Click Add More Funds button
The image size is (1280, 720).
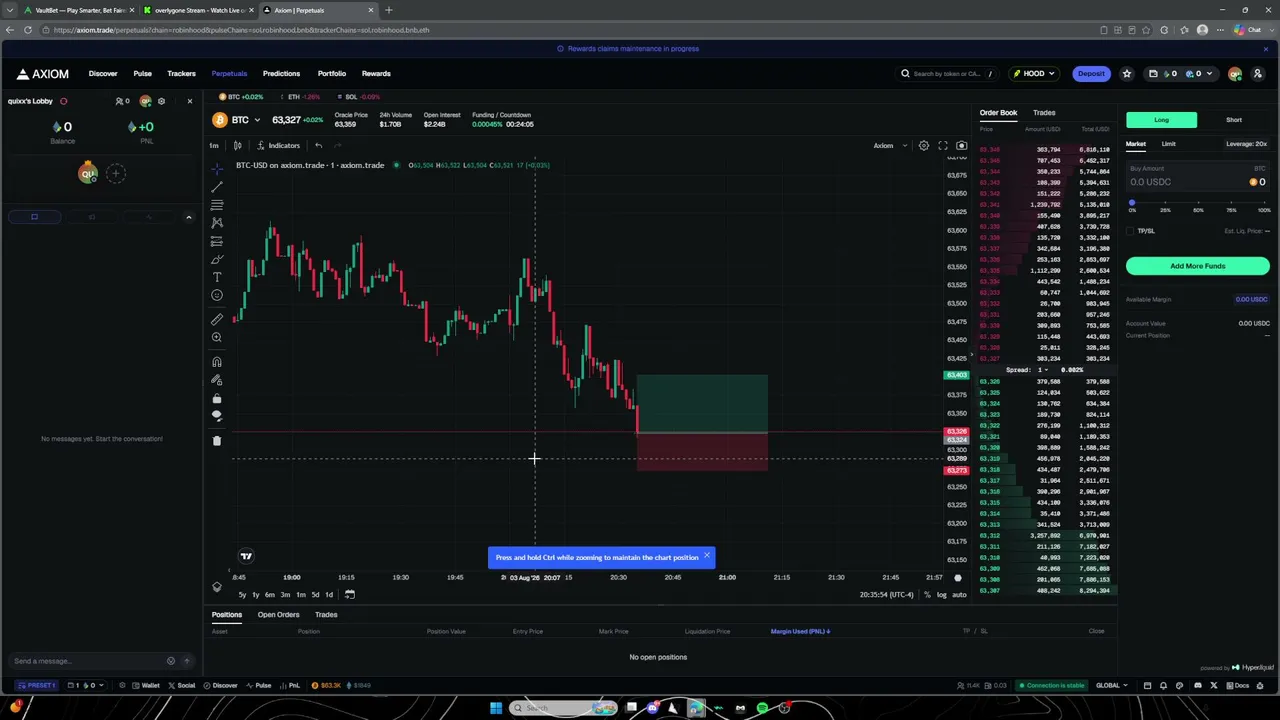click(1198, 266)
